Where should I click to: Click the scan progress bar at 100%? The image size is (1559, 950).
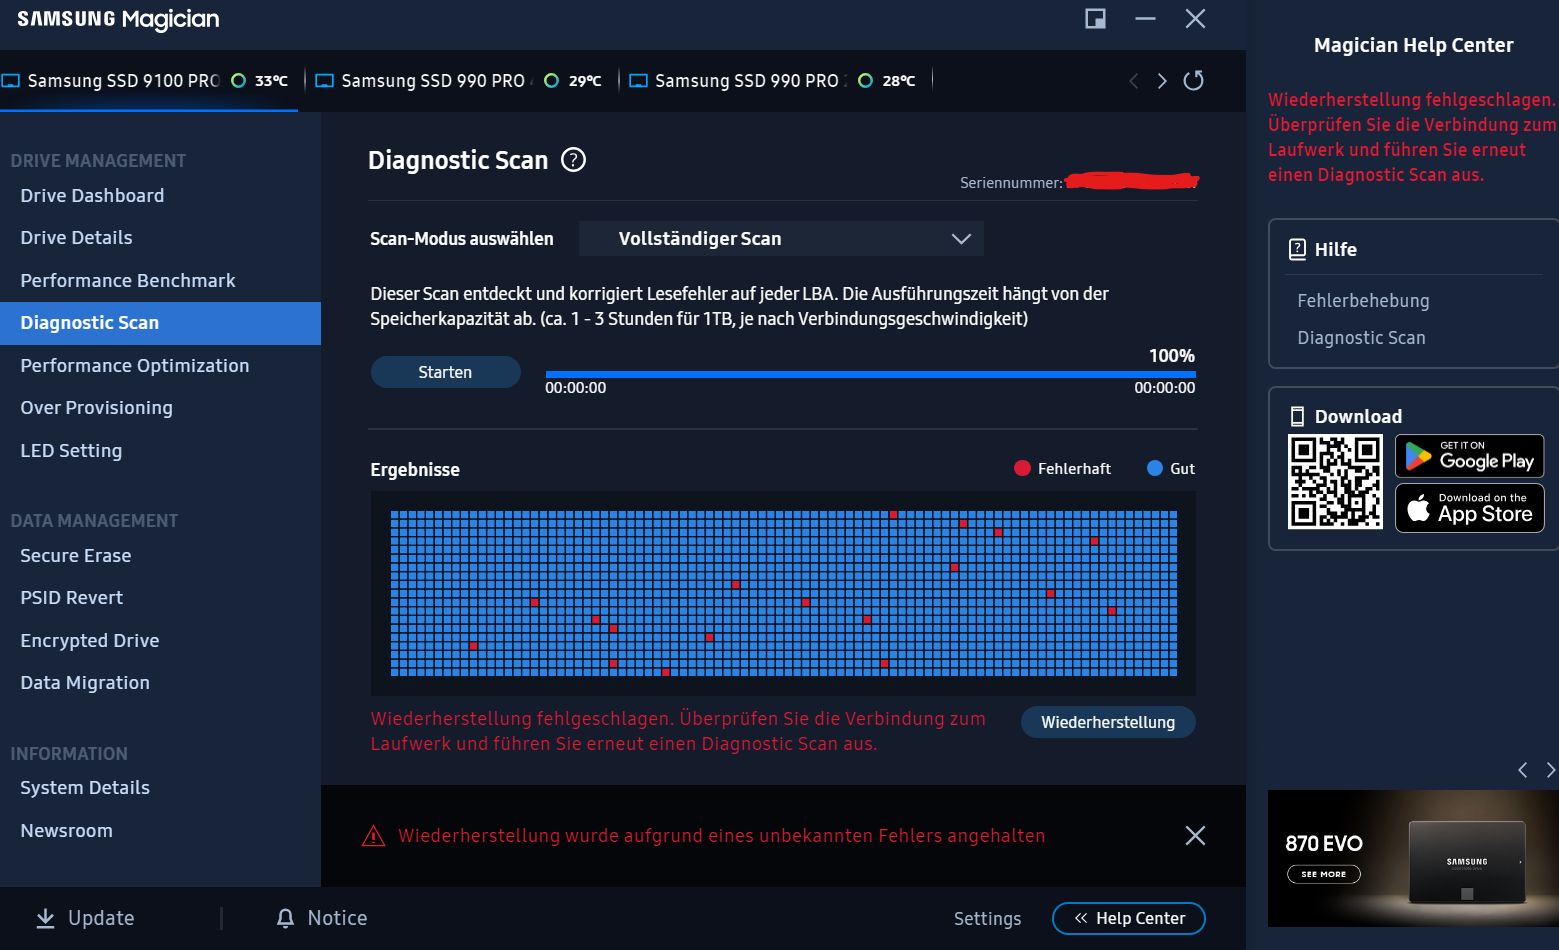(870, 374)
